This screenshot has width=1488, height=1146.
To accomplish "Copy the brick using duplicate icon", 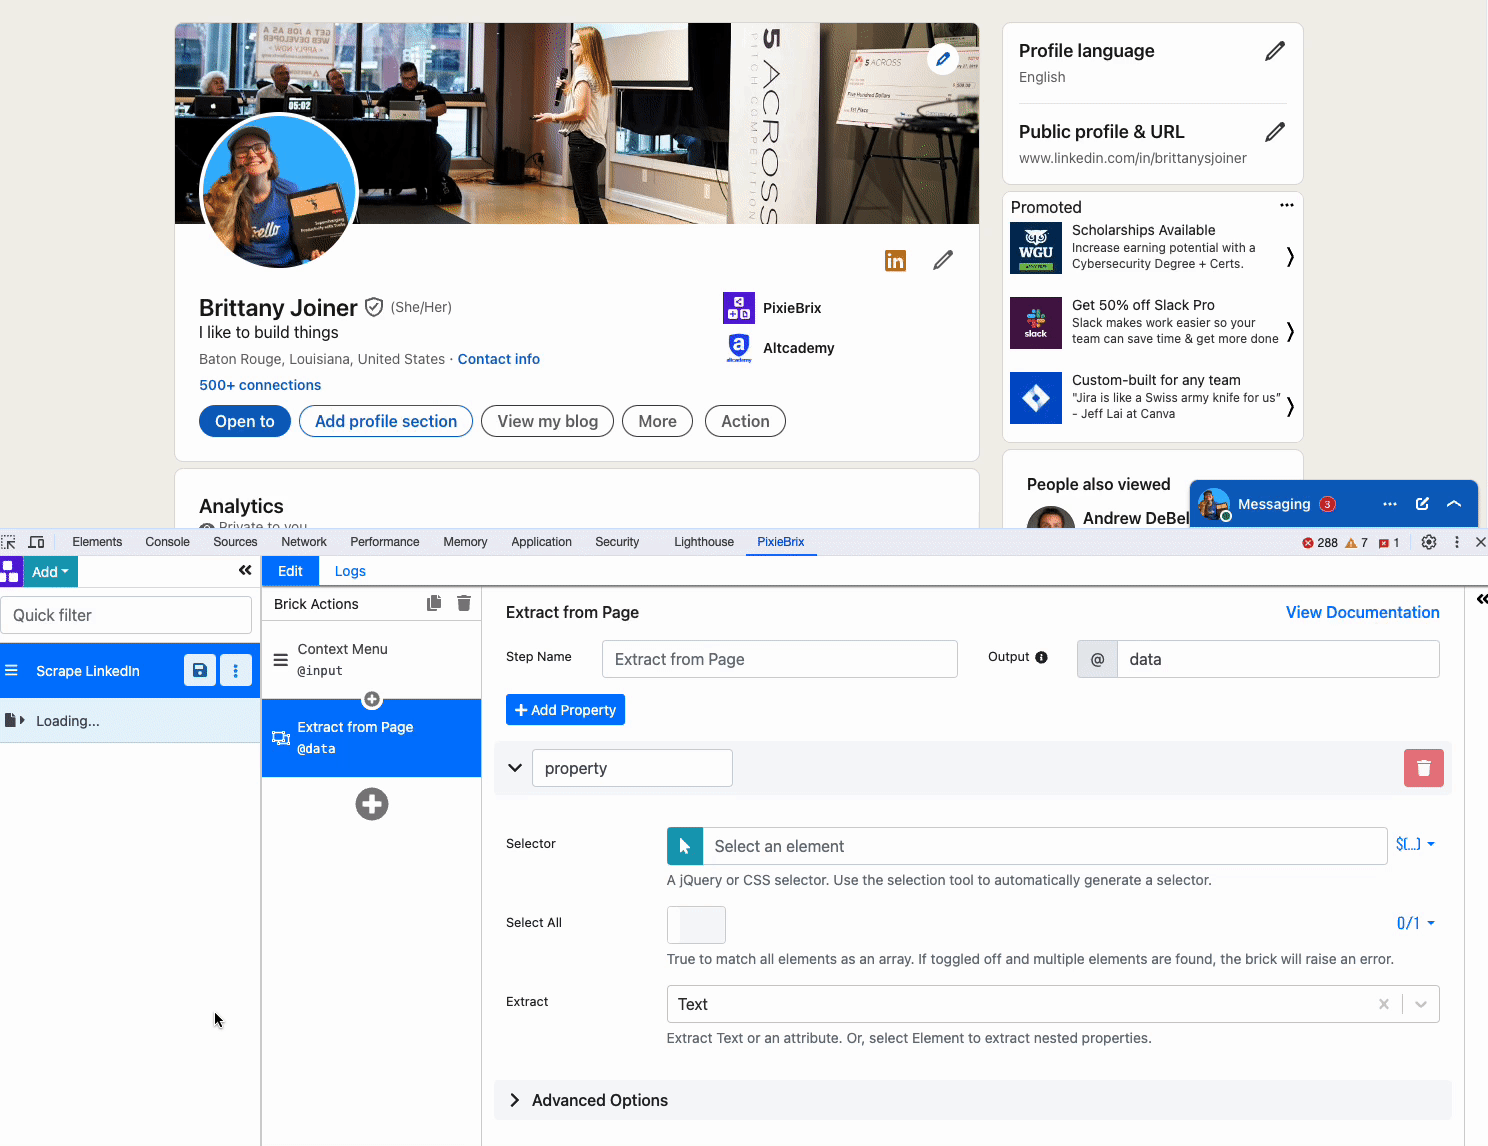I will [434, 603].
